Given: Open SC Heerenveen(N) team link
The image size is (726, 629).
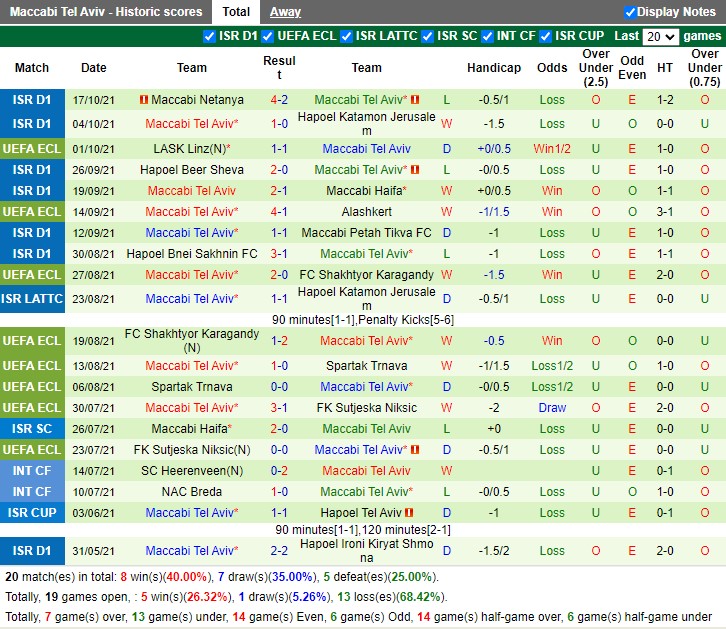Looking at the screenshot, I should click(192, 471).
